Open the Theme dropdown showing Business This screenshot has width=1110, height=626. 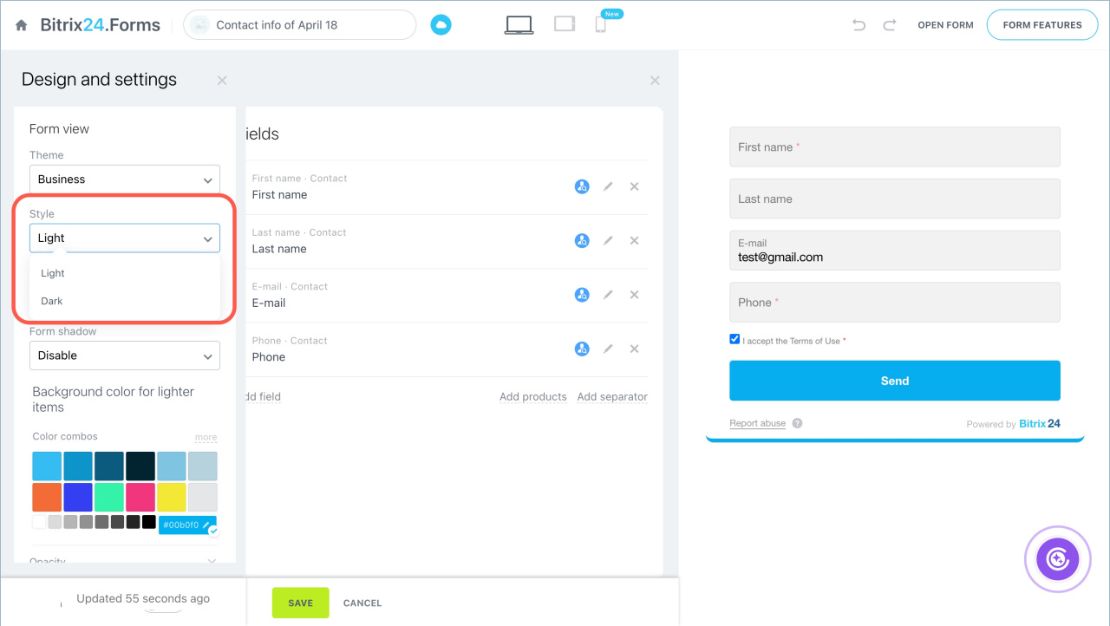click(x=125, y=179)
